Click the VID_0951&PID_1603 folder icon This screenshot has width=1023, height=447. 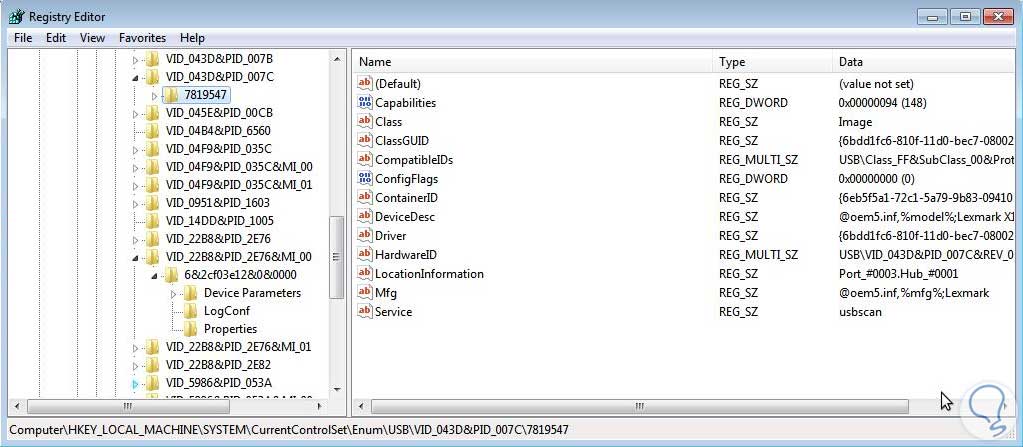[152, 203]
